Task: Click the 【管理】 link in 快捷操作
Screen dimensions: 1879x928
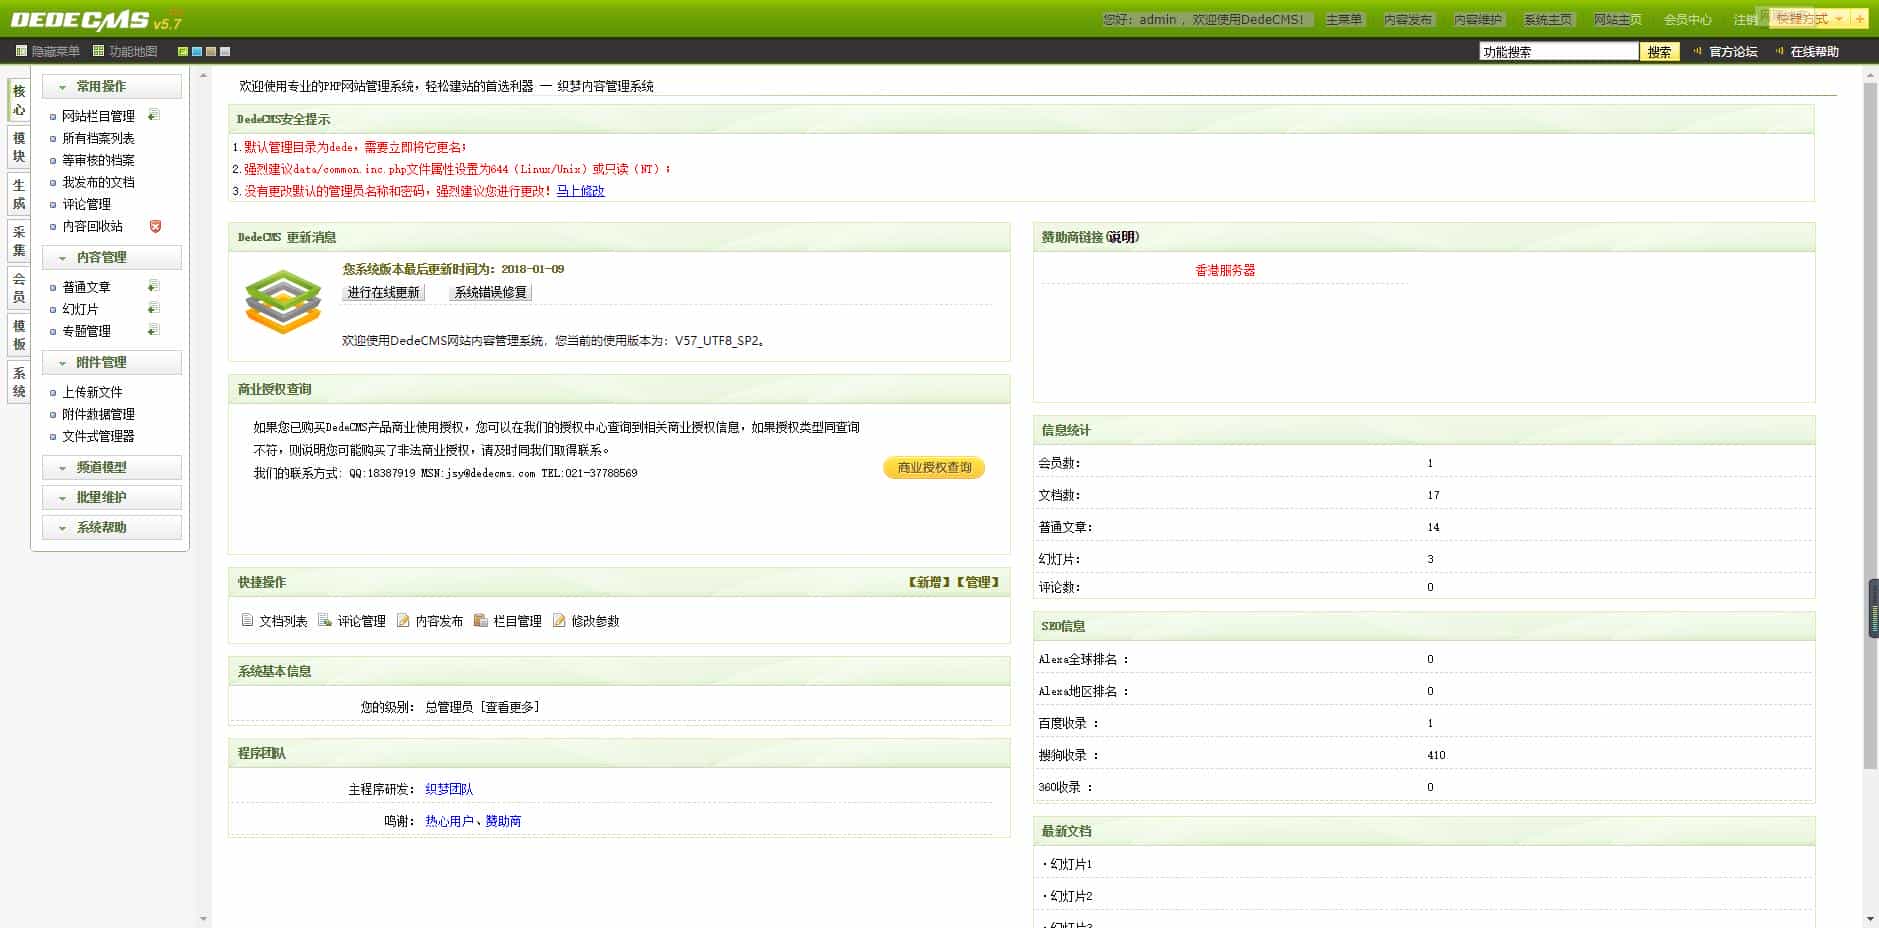Action: click(978, 582)
